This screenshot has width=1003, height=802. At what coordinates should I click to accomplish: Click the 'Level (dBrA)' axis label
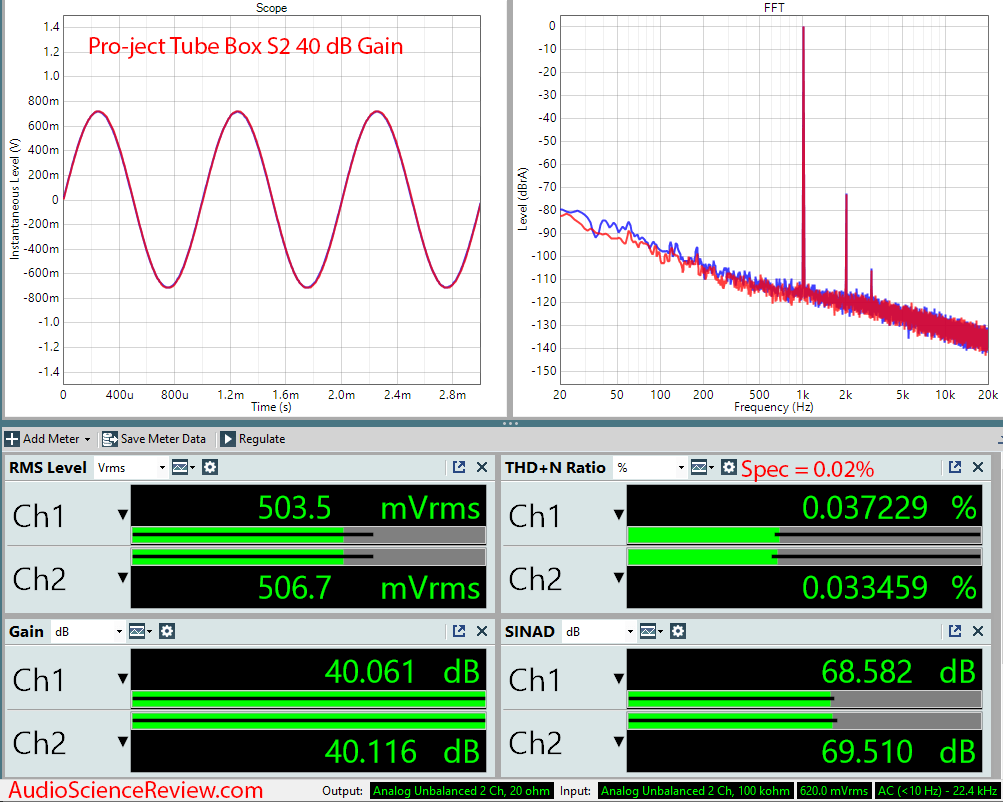tap(523, 200)
